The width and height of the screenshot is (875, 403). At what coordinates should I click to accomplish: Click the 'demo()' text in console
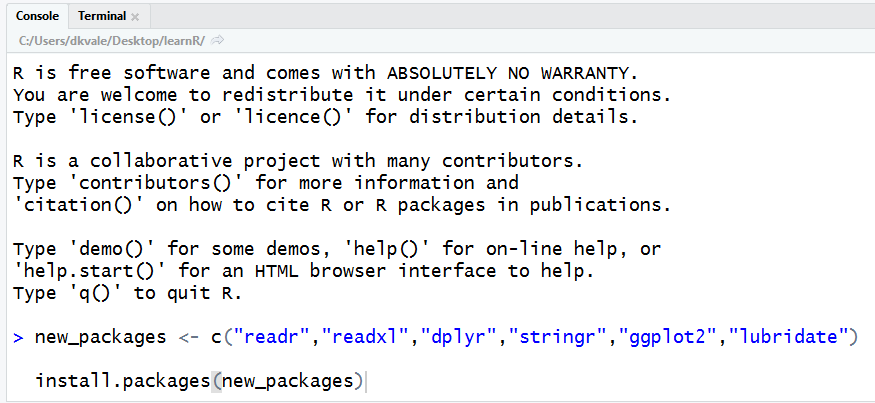click(x=112, y=249)
